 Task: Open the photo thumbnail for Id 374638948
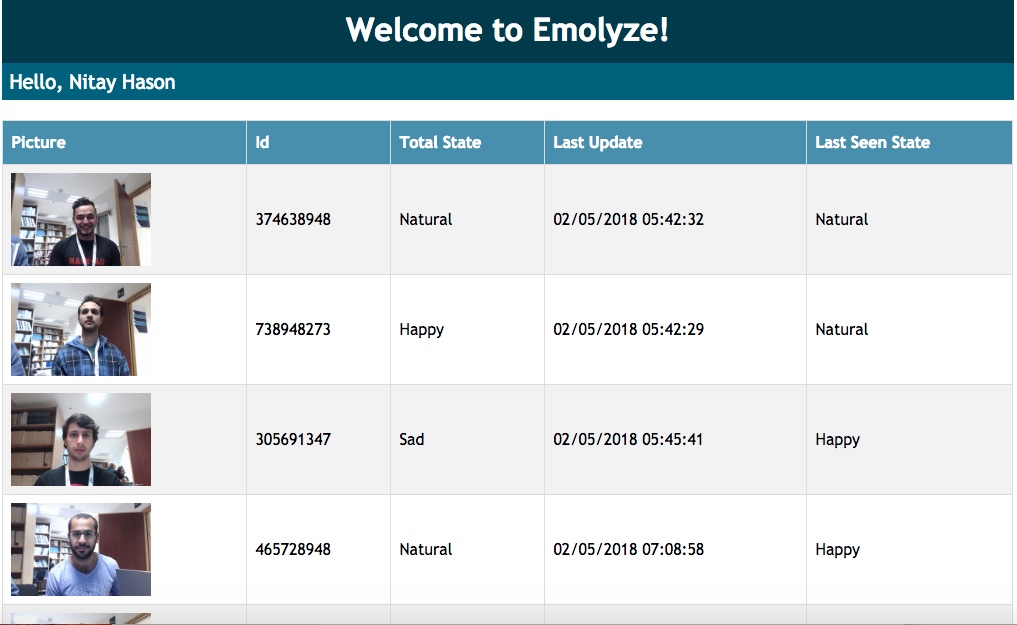click(81, 219)
